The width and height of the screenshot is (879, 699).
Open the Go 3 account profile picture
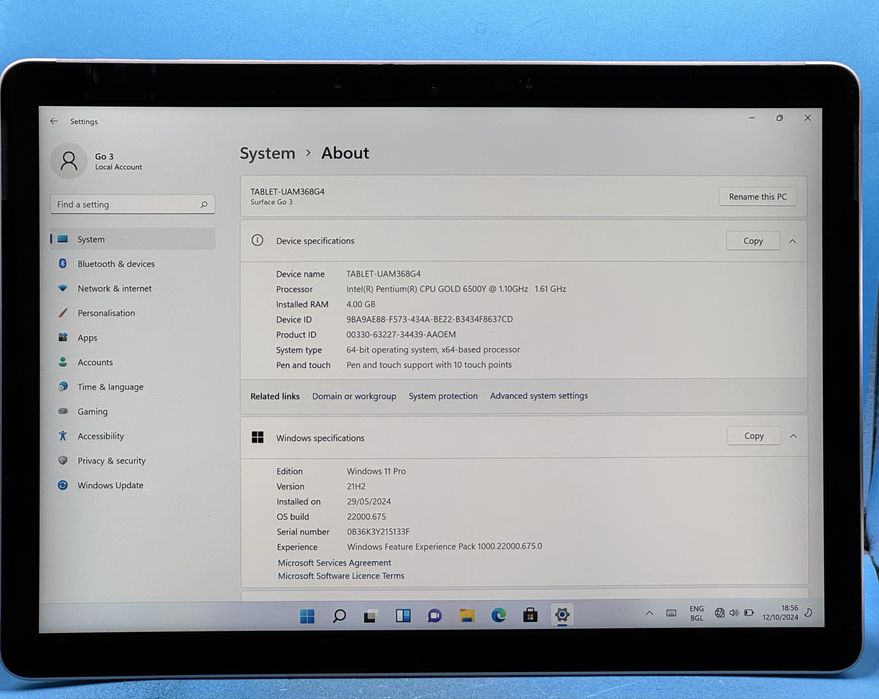pyautogui.click(x=69, y=161)
